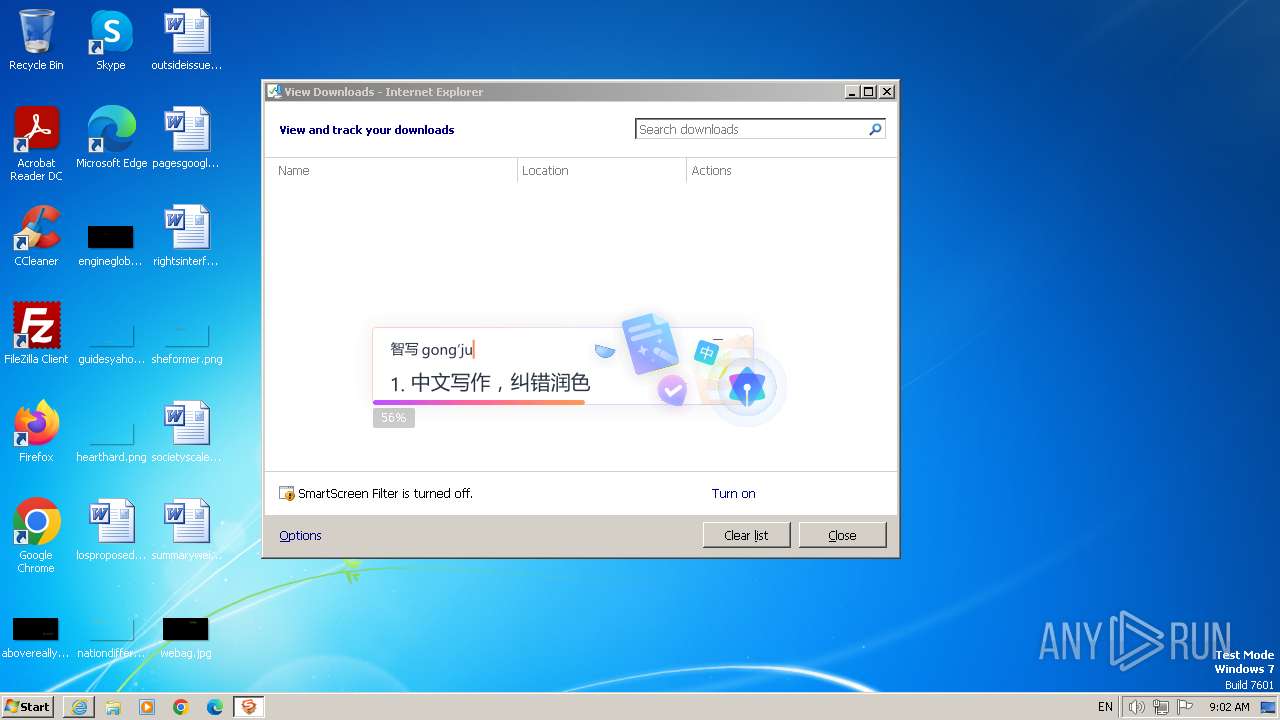Launch Acrobat Reader DC shortcut
The image size is (1280, 720).
[x=36, y=143]
